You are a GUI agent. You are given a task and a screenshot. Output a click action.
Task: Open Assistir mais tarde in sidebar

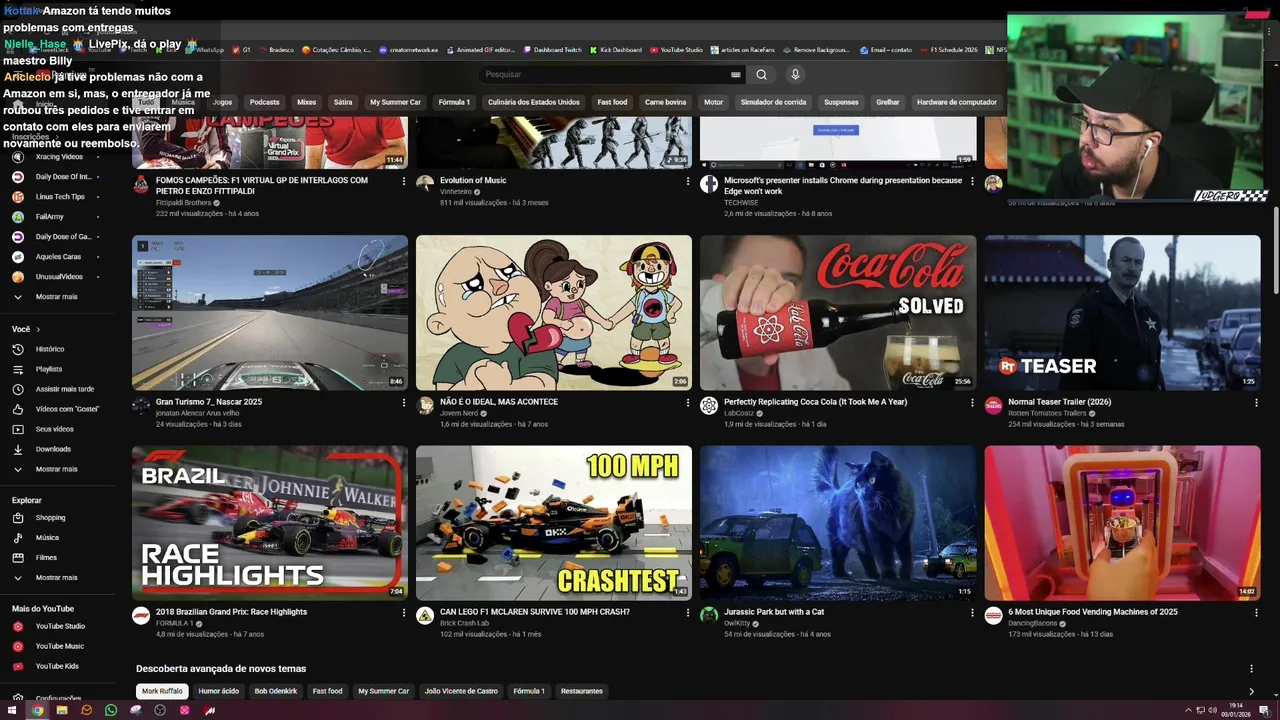[x=65, y=389]
